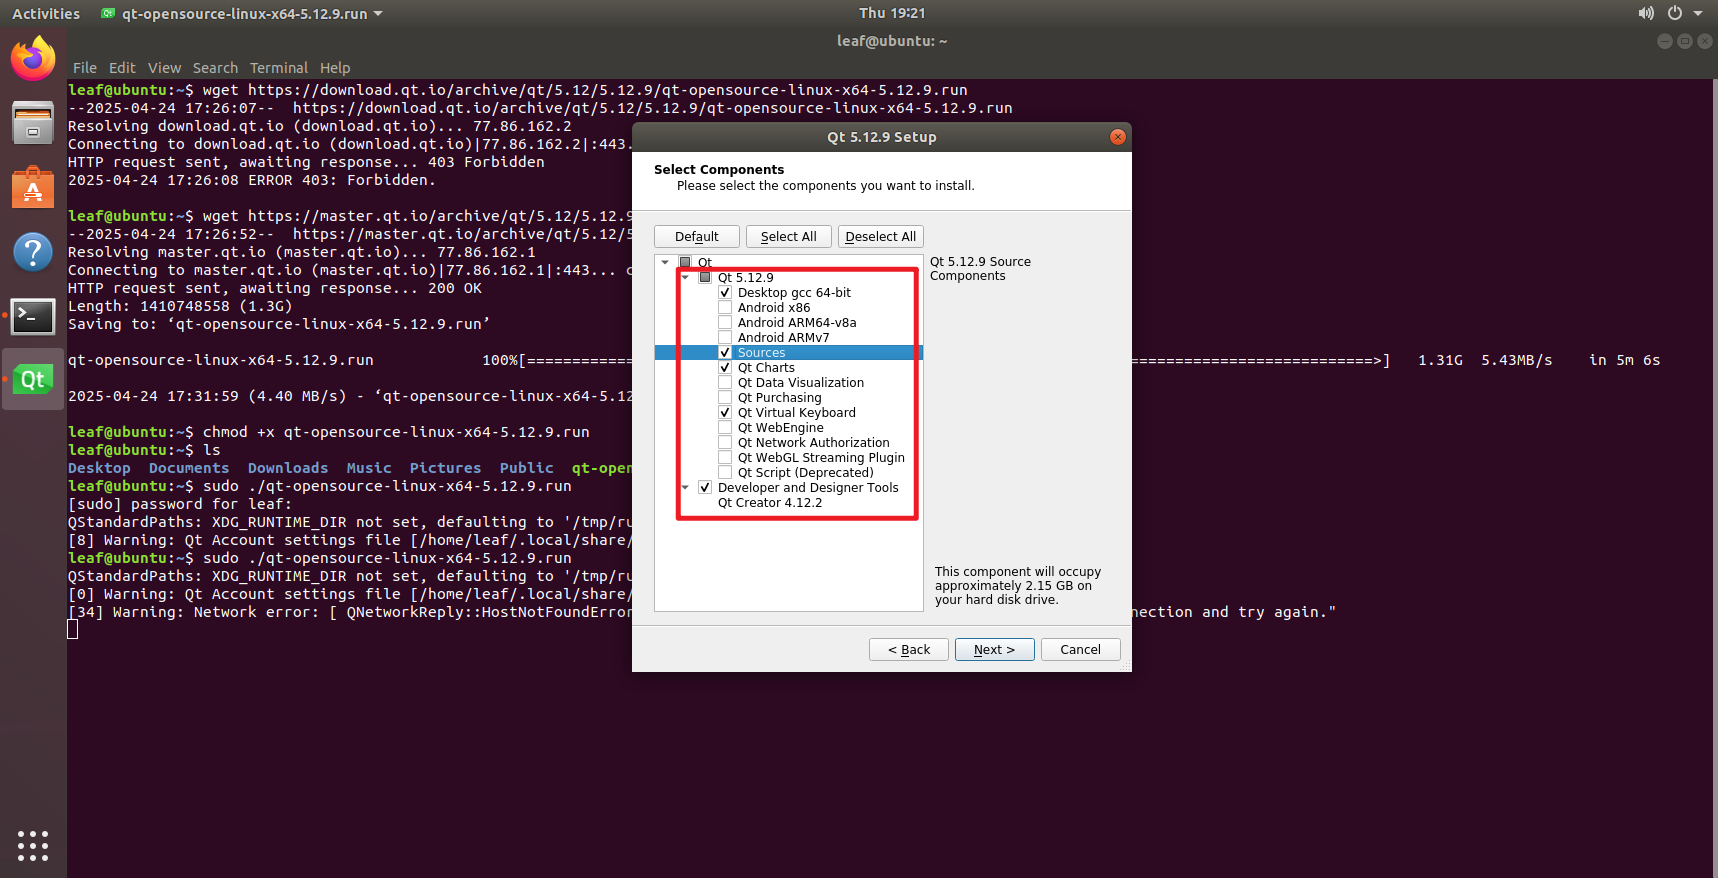The width and height of the screenshot is (1718, 878).
Task: Minimize the terminal window
Action: pyautogui.click(x=1665, y=41)
